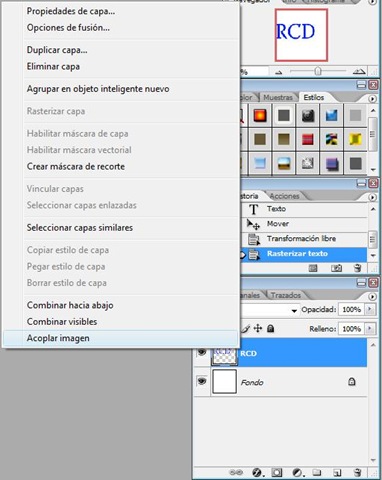The image size is (382, 480).
Task: Open Propiedades de capa... menu entry
Action: click(120, 11)
